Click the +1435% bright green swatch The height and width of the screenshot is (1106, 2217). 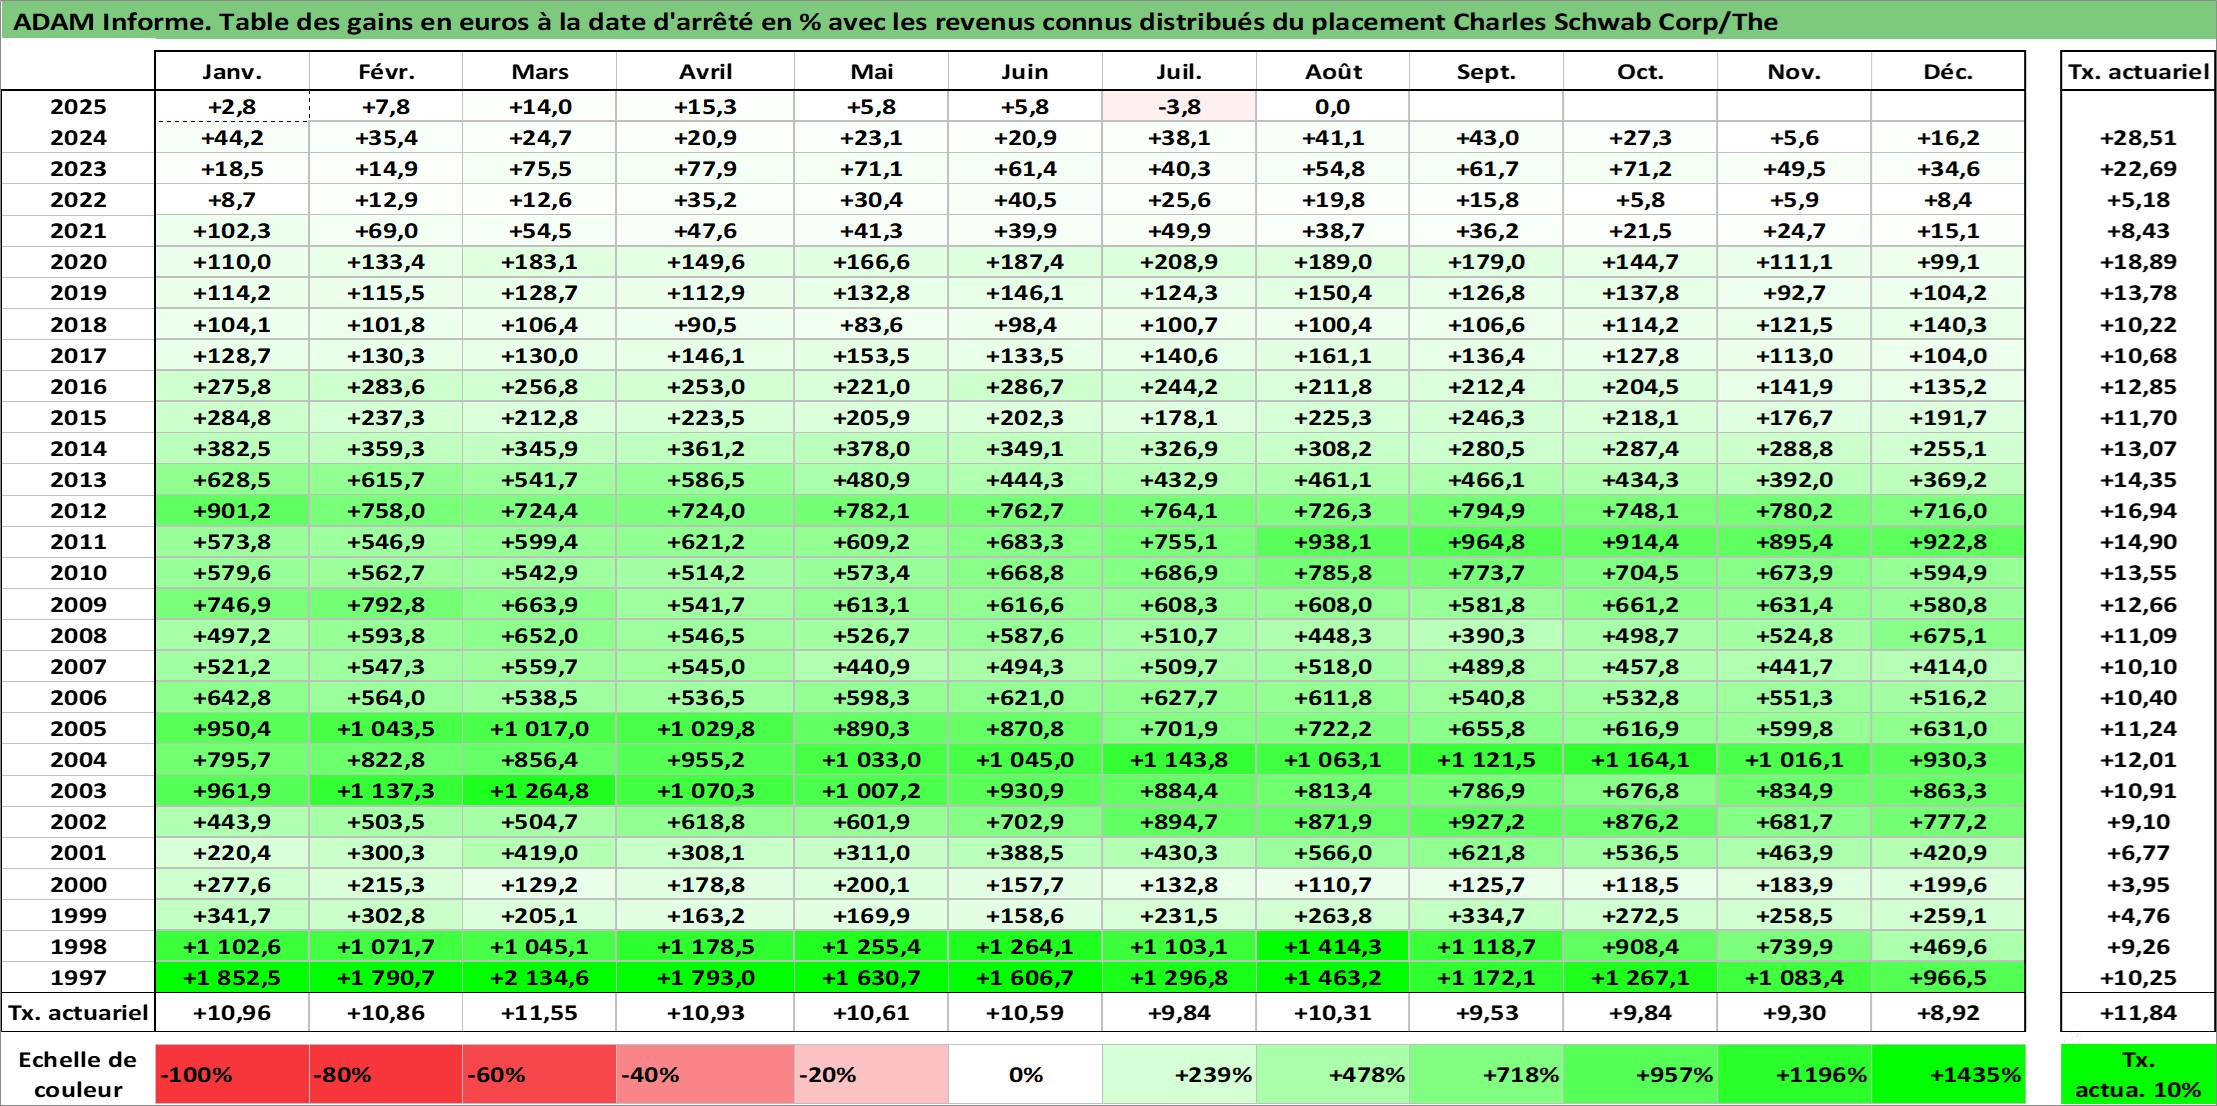click(x=1948, y=1074)
